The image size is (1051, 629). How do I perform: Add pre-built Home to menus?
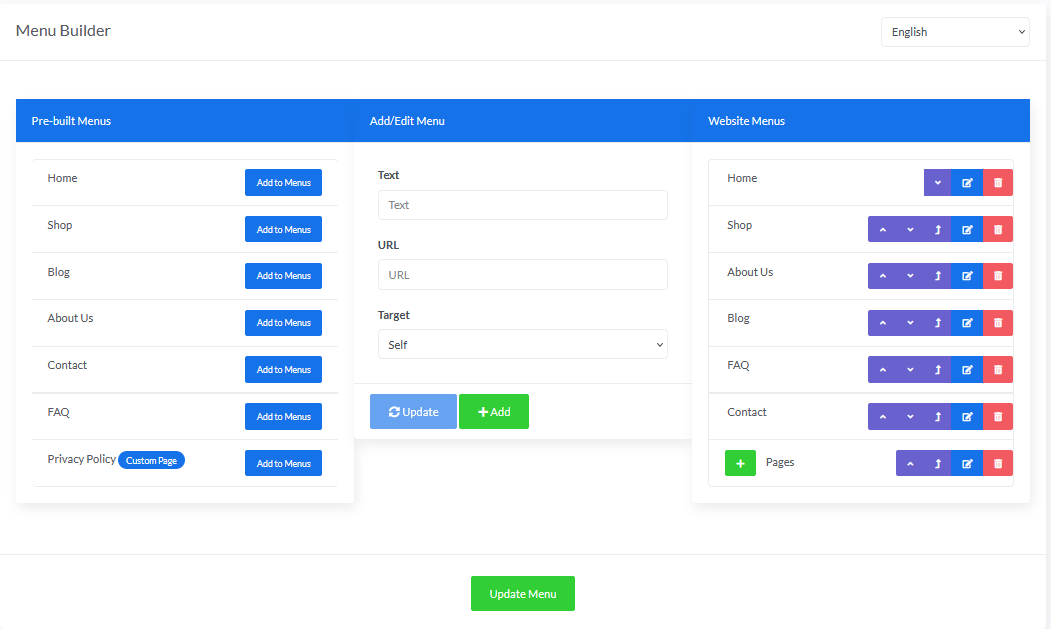(283, 183)
